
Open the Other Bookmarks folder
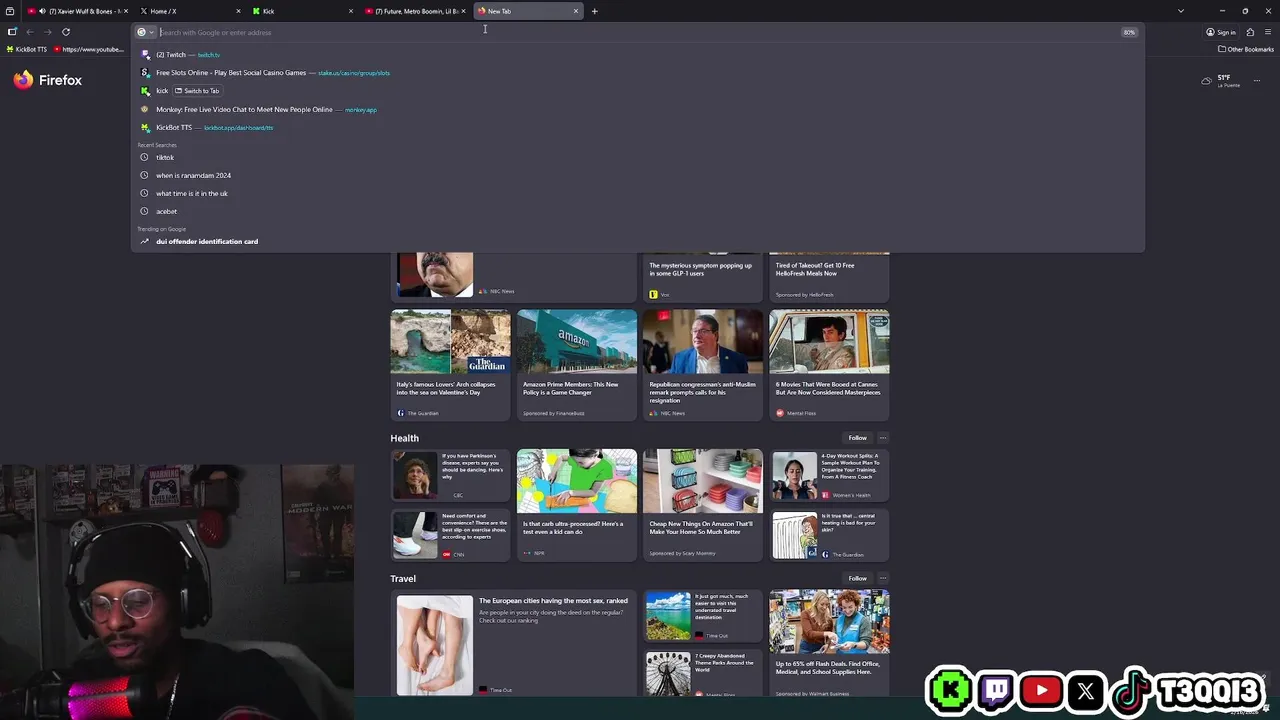tap(1246, 49)
